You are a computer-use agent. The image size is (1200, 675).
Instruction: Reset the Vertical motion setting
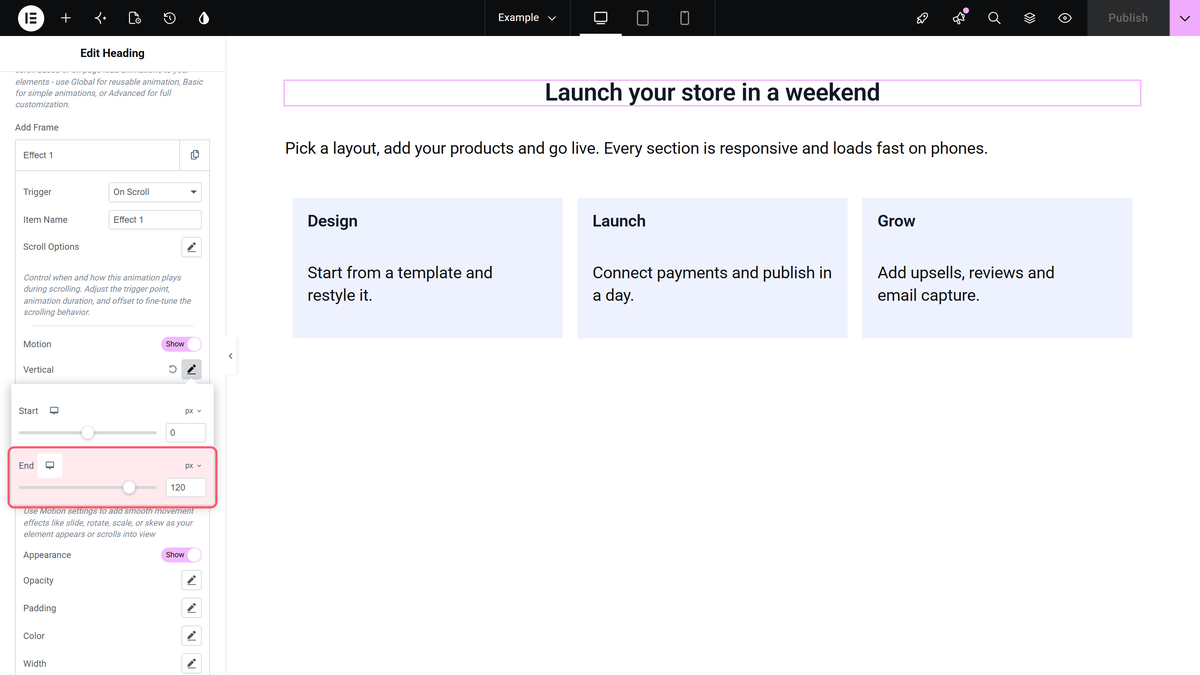pos(172,370)
